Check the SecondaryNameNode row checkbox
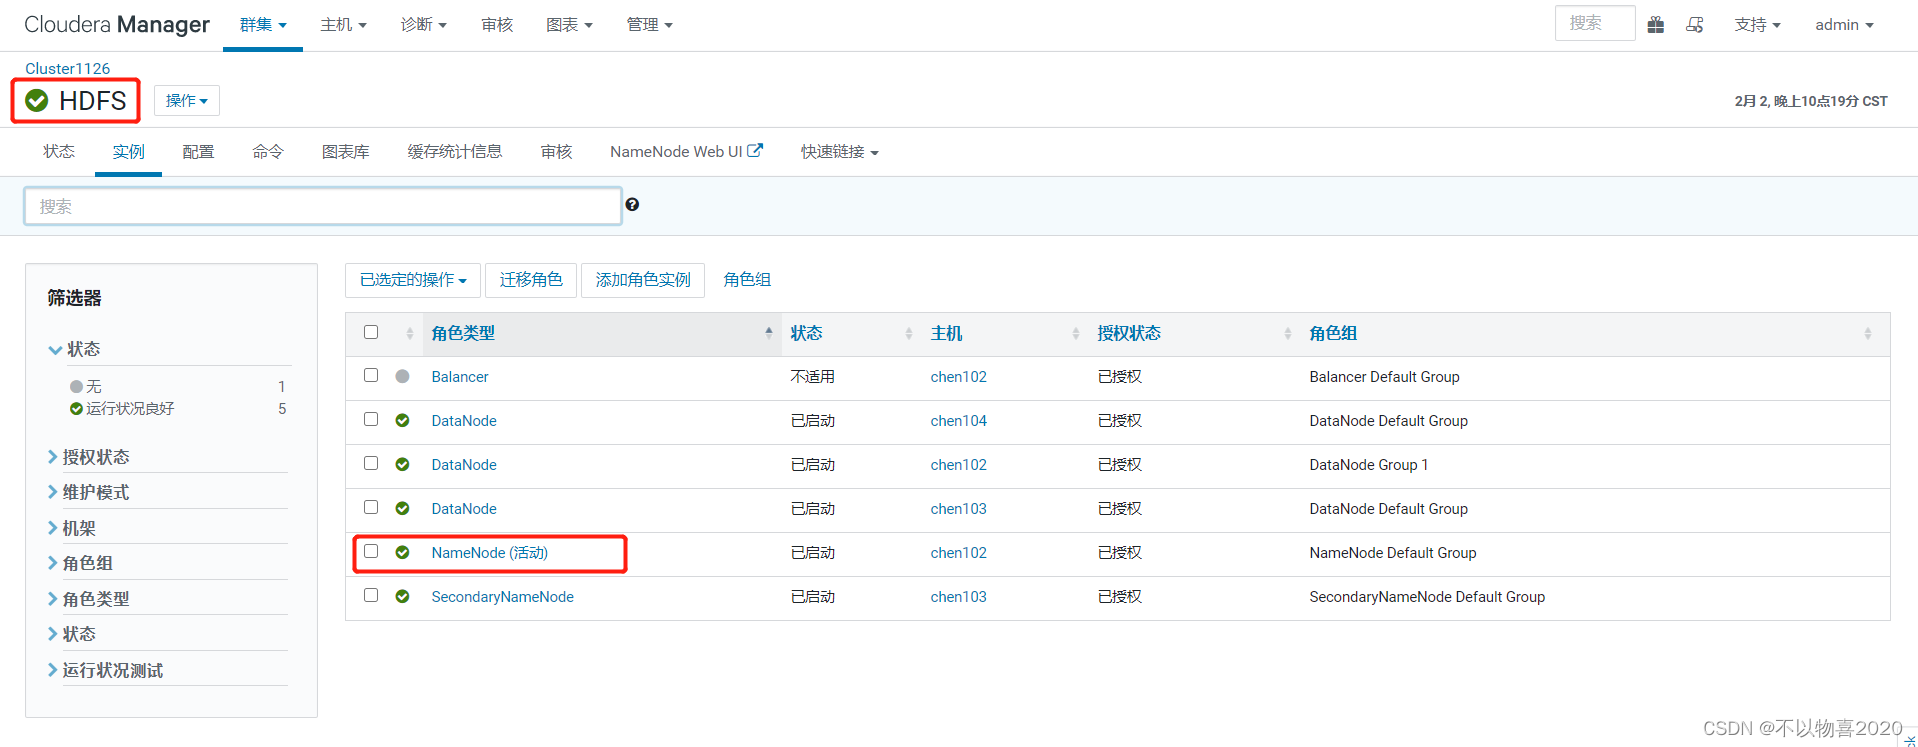Image resolution: width=1918 pixels, height=747 pixels. point(371,595)
